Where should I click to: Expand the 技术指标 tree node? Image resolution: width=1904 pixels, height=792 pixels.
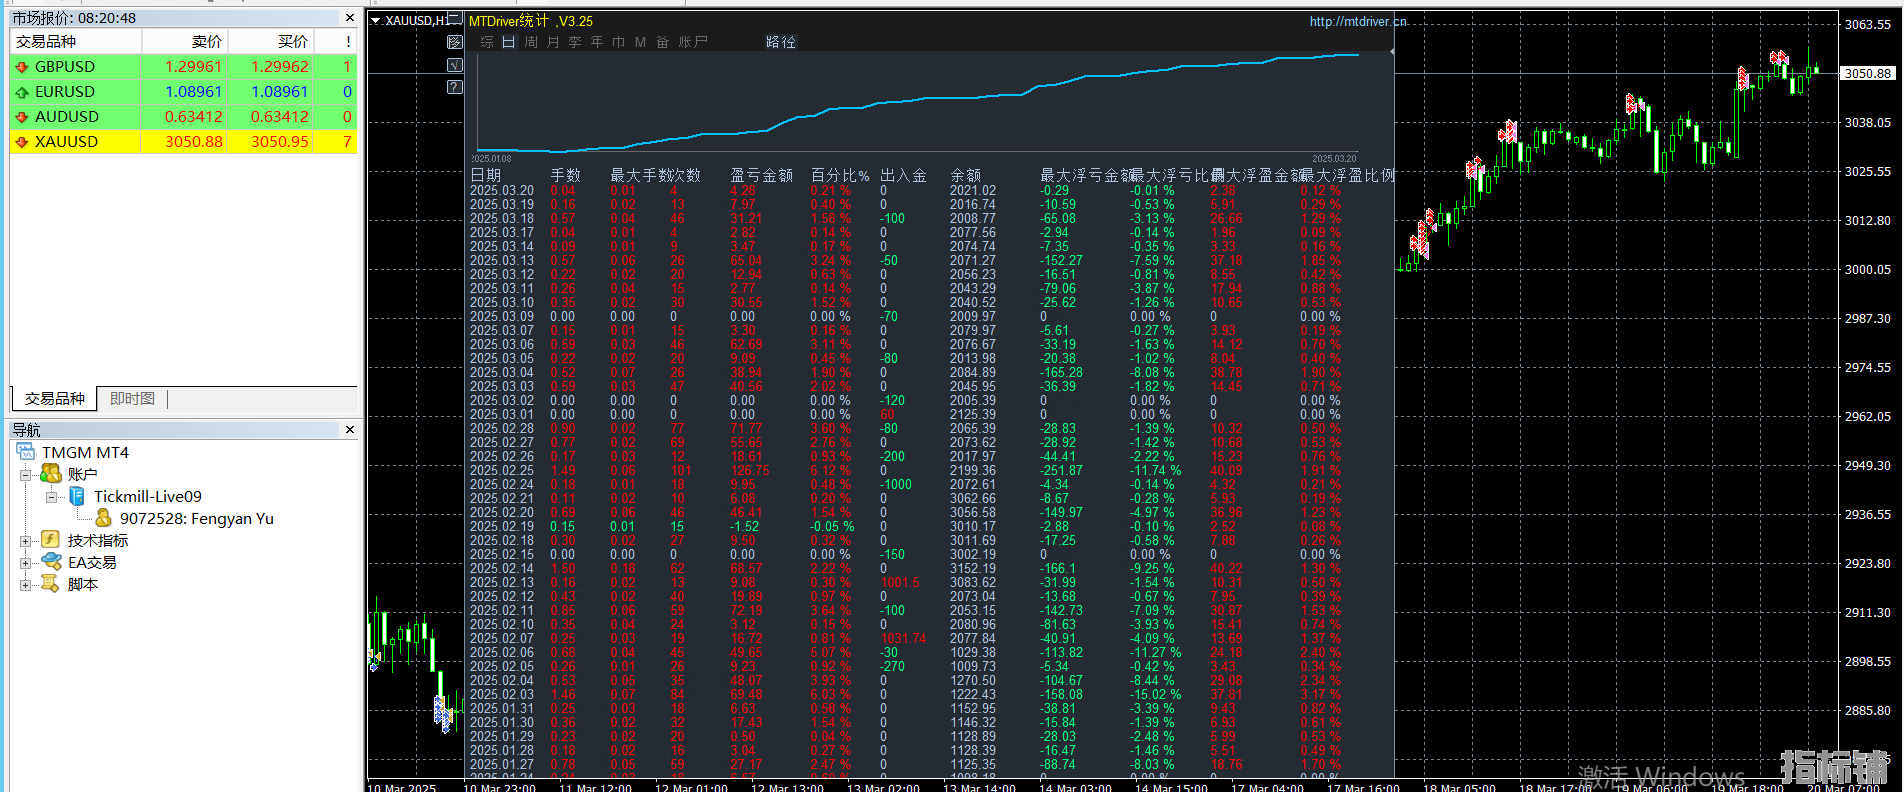click(26, 541)
